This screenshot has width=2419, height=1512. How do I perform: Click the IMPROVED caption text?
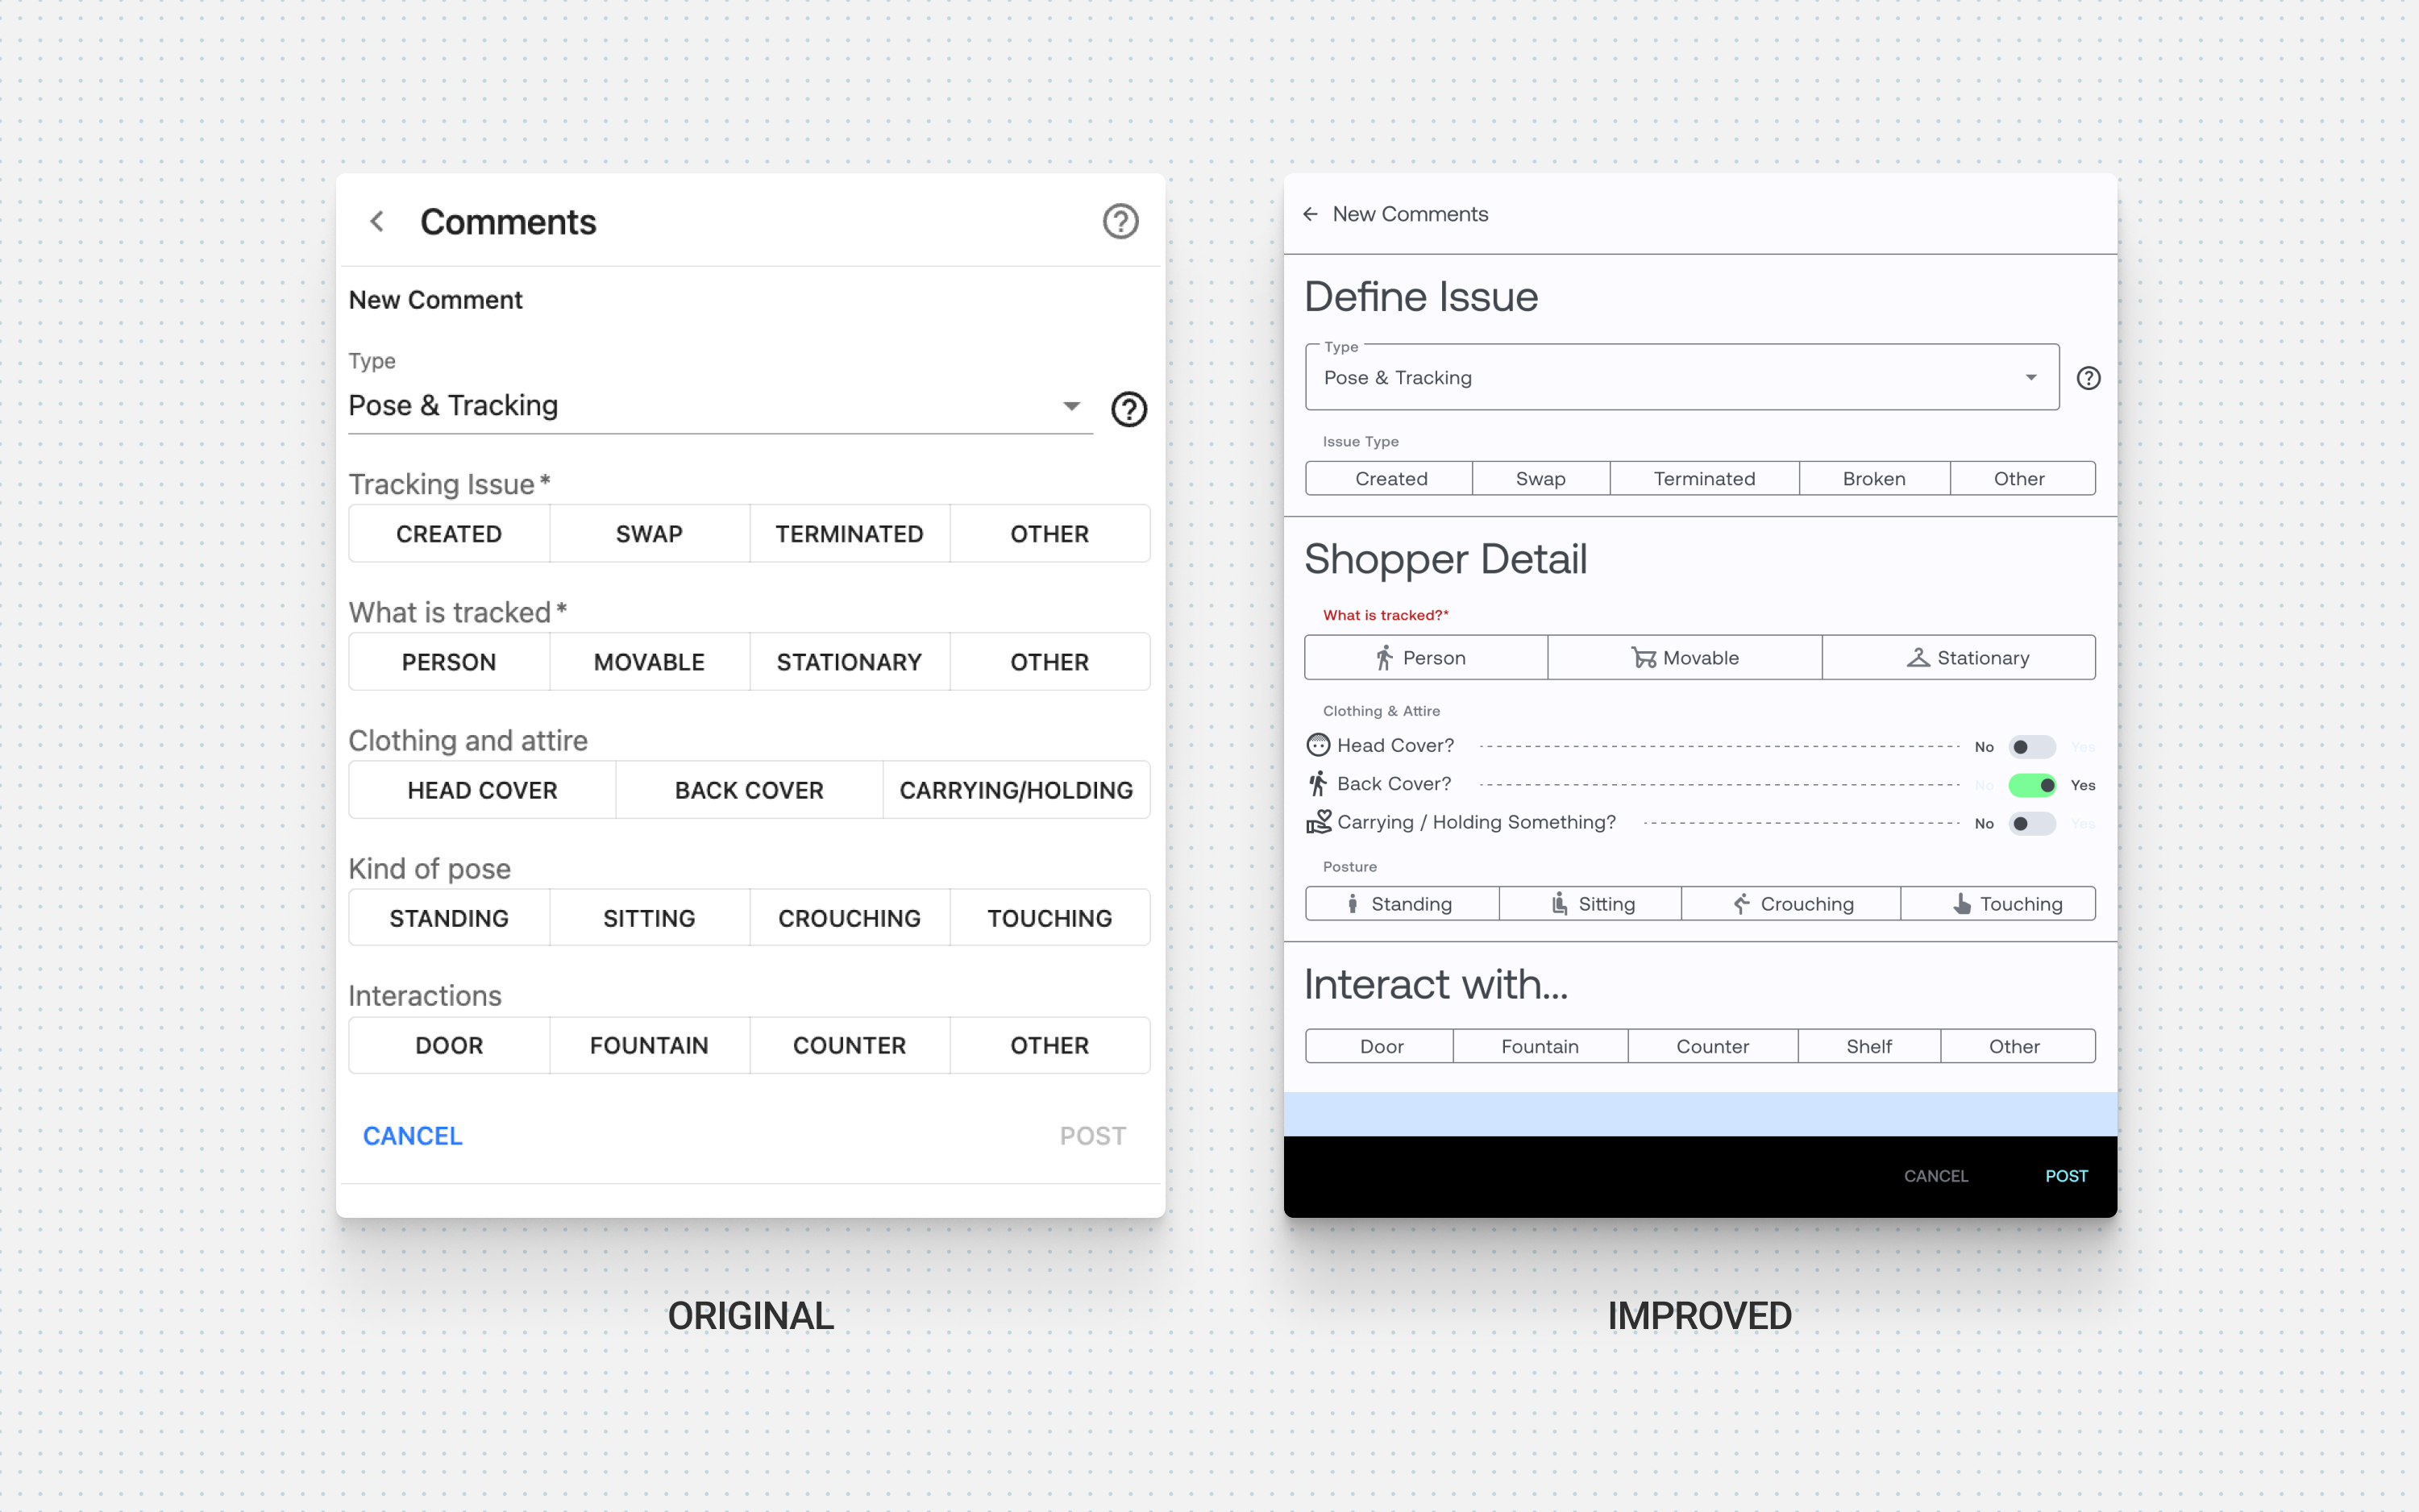click(x=1699, y=1316)
